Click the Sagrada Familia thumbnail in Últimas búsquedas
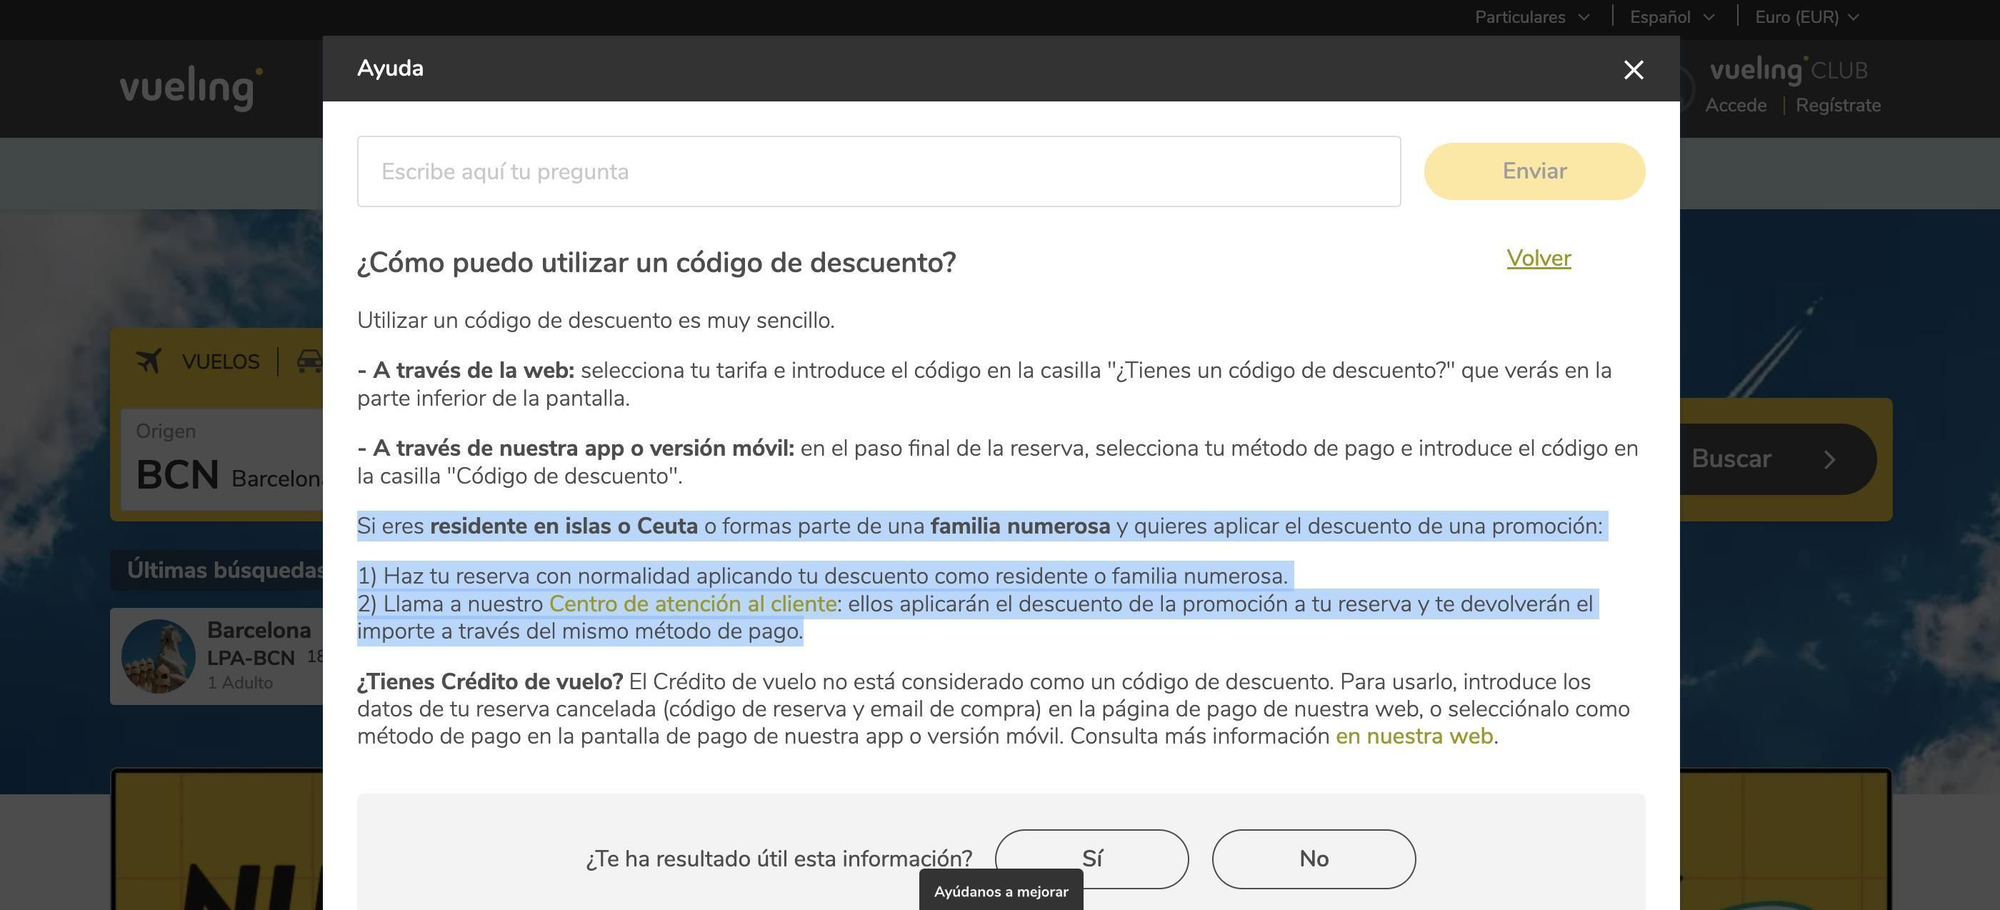This screenshot has width=2000, height=910. [x=160, y=656]
